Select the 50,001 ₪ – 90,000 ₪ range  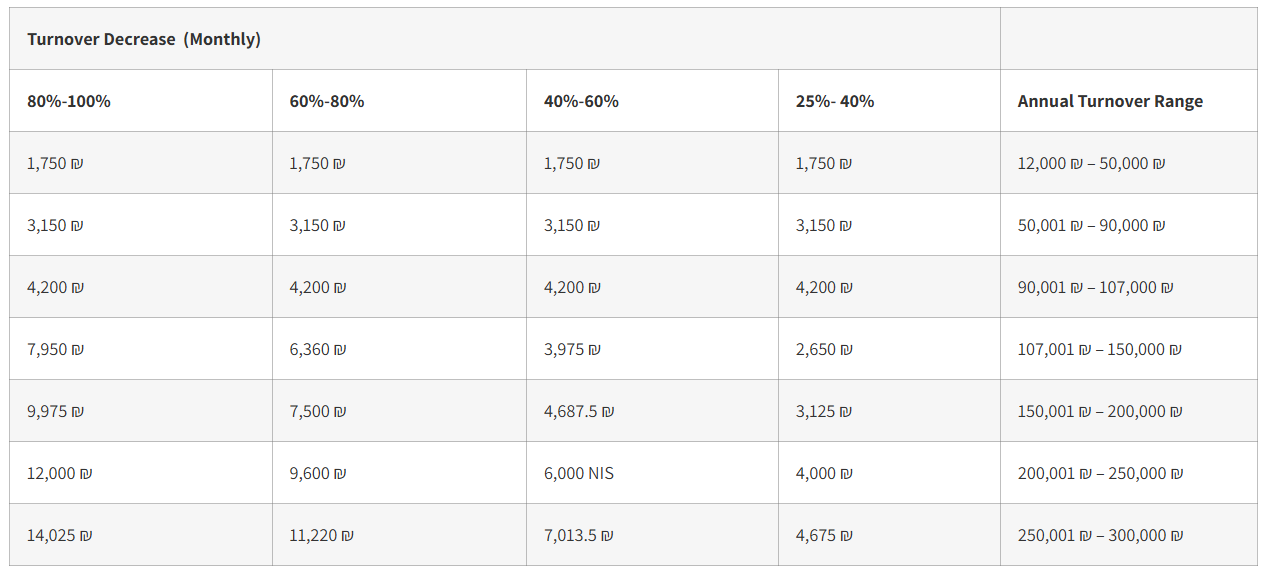pyautogui.click(x=1091, y=225)
